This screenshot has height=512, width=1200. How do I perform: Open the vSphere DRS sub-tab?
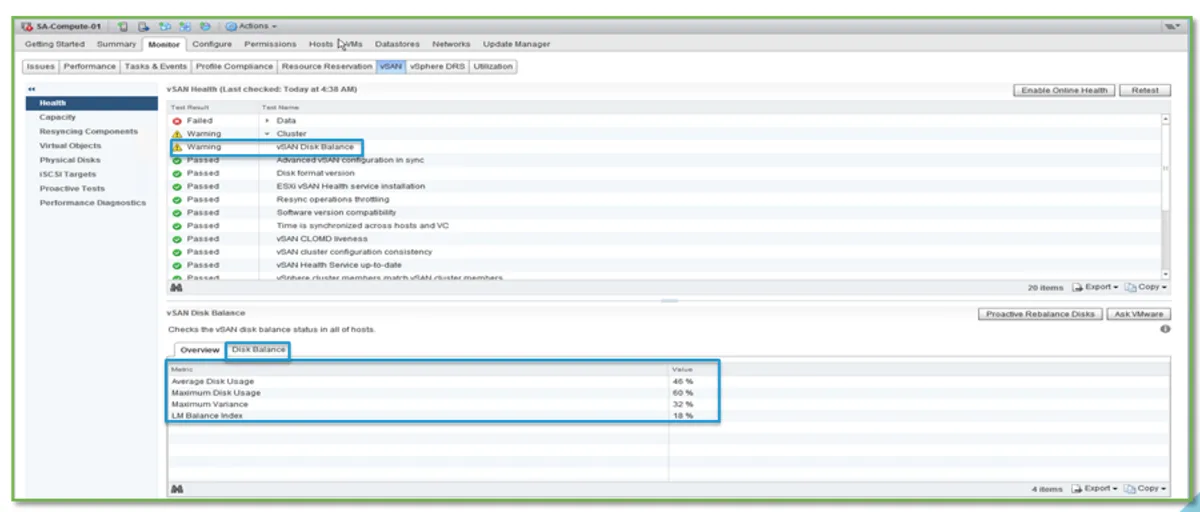pos(436,66)
